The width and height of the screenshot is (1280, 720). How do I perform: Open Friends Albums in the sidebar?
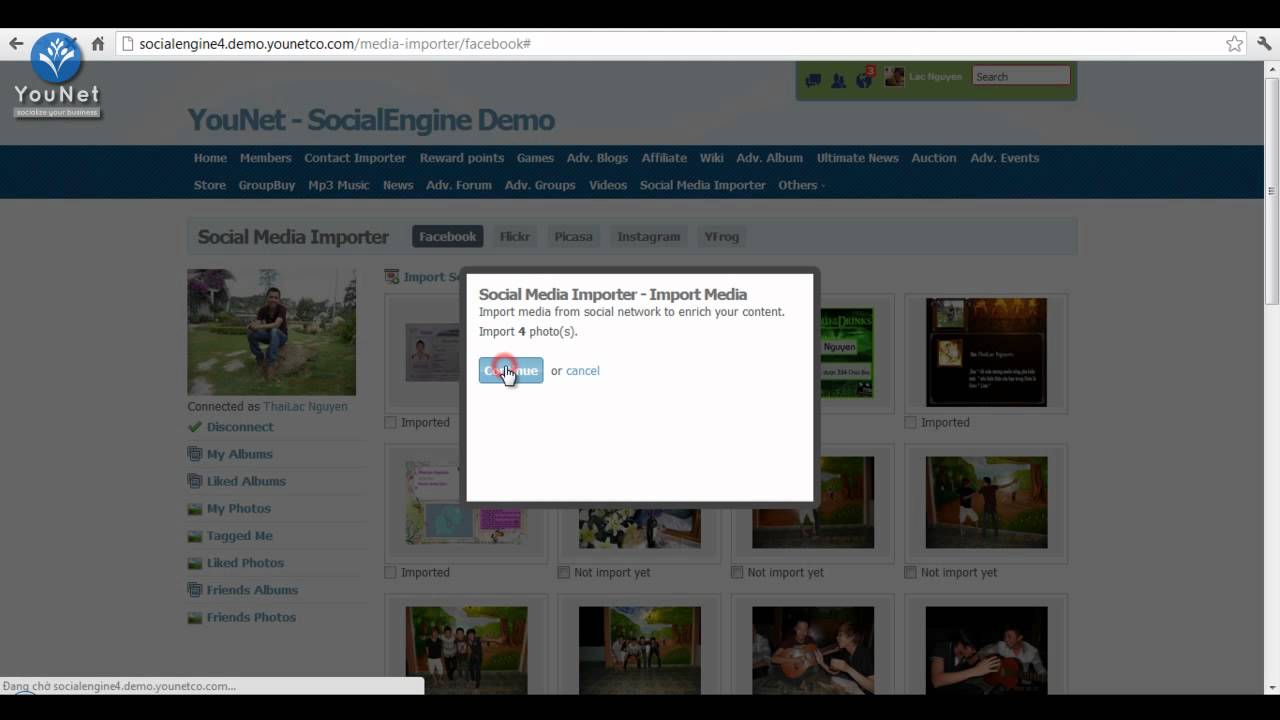pyautogui.click(x=252, y=589)
